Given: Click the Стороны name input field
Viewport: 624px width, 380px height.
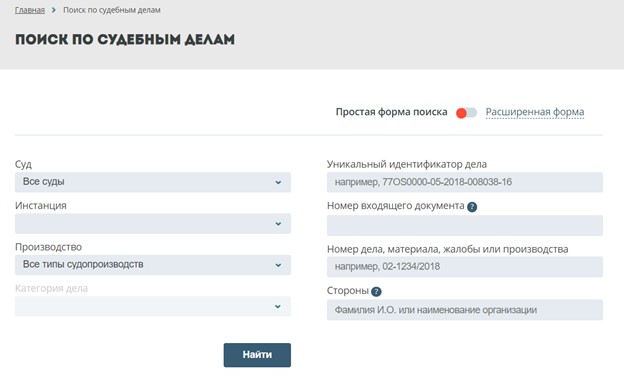Looking at the screenshot, I should (x=465, y=310).
